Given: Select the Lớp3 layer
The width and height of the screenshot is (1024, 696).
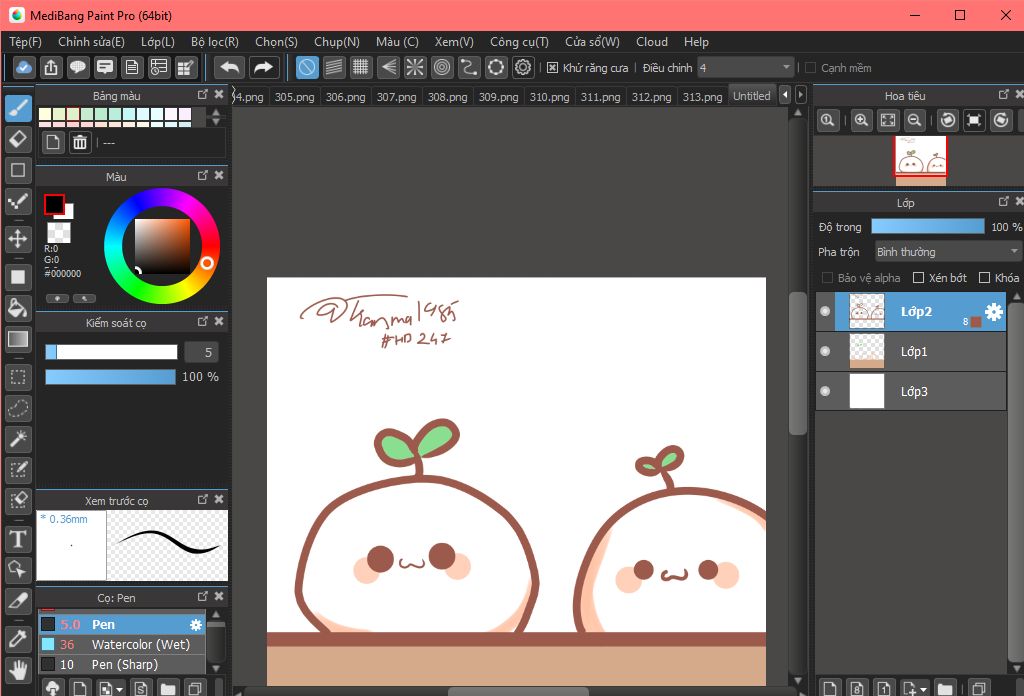Looking at the screenshot, I should (x=913, y=391).
